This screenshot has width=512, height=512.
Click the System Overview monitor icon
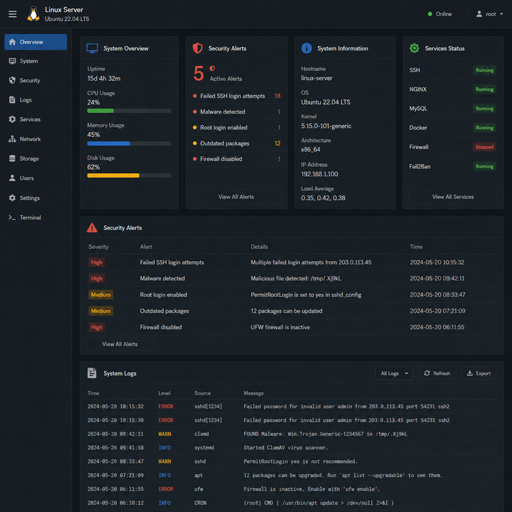[92, 48]
